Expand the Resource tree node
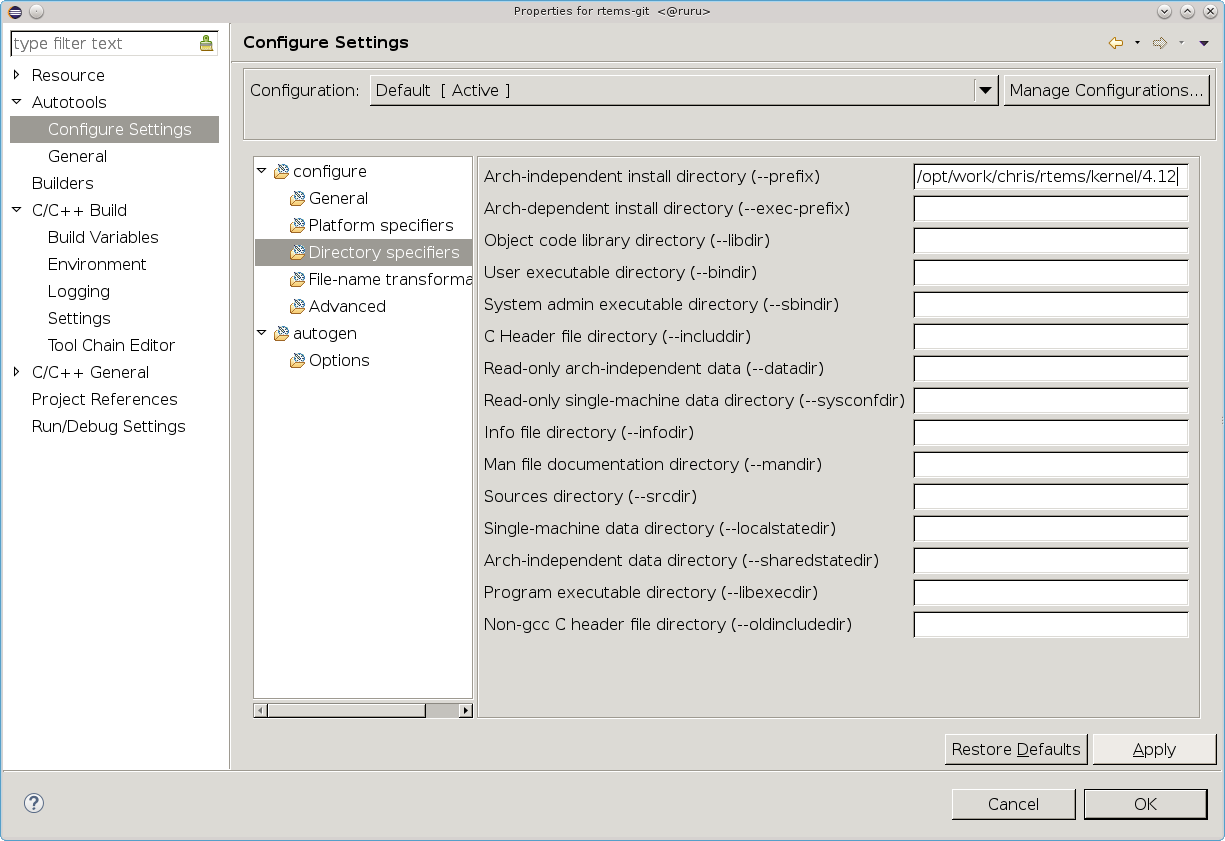Image resolution: width=1225 pixels, height=841 pixels. [17, 75]
